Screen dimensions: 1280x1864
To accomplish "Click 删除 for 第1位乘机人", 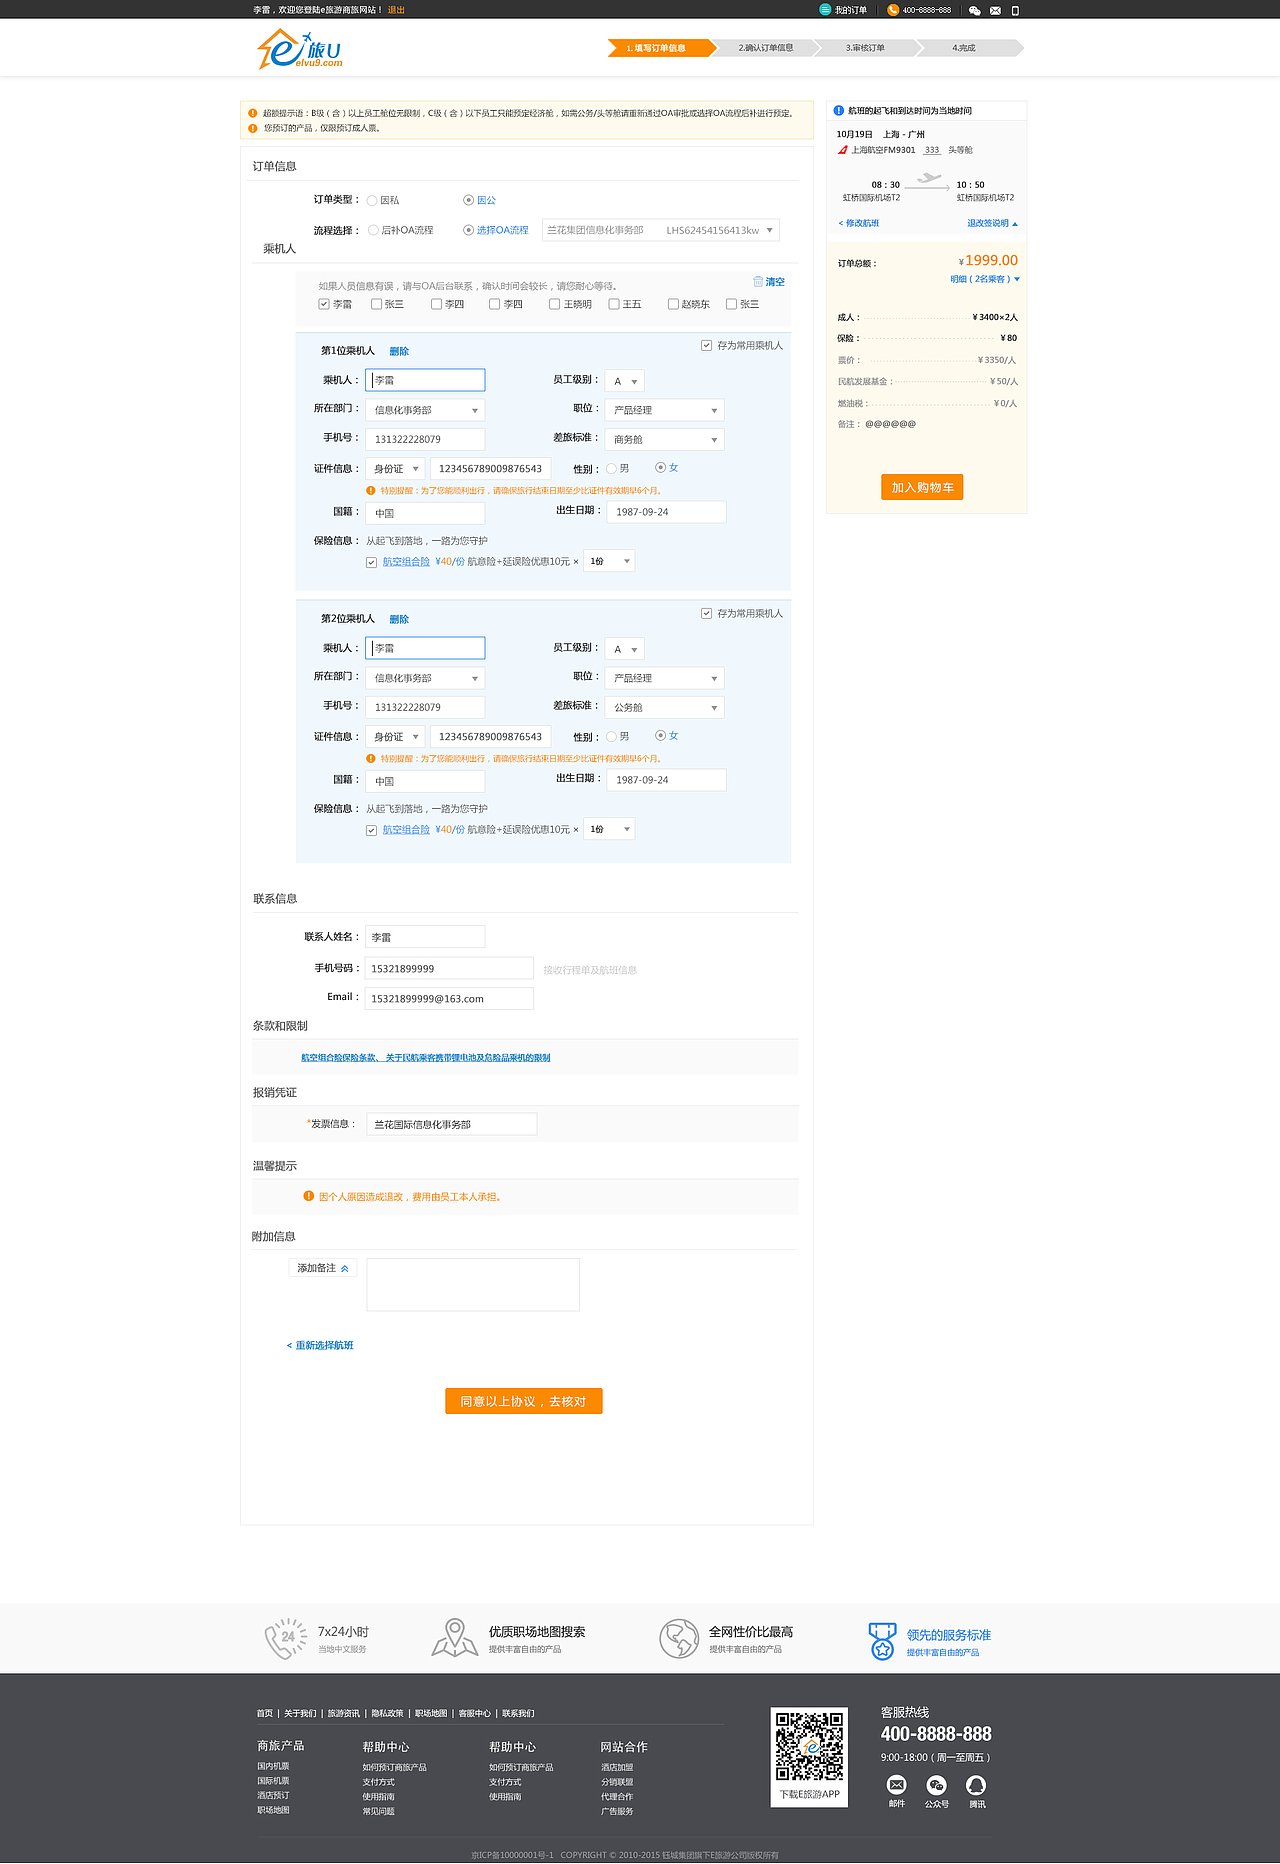I will tap(399, 351).
